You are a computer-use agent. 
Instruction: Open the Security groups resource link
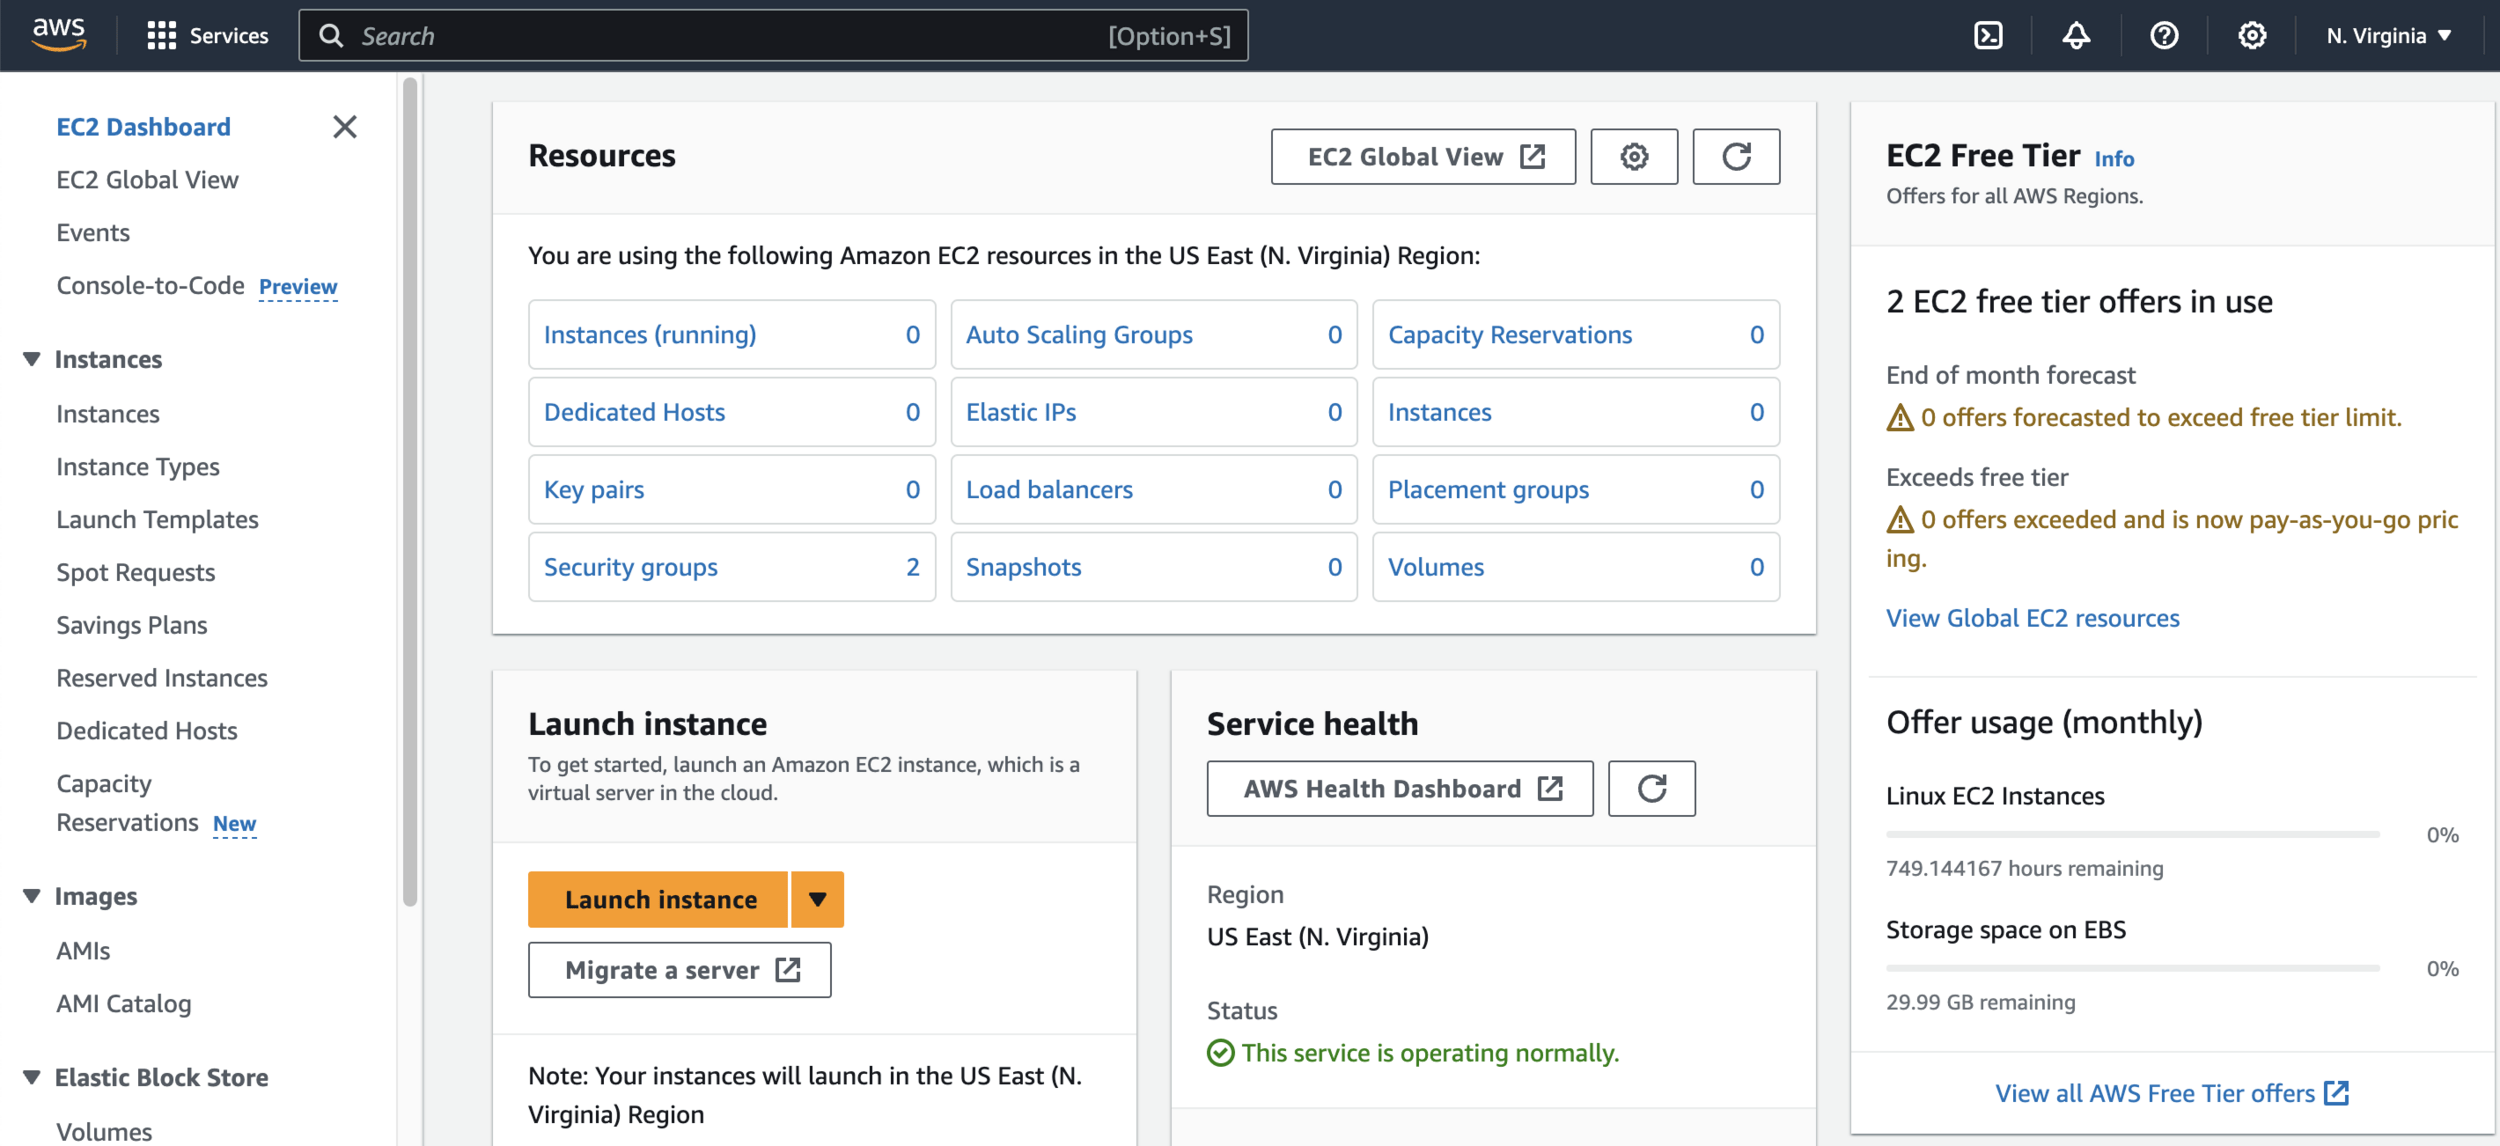[x=631, y=567]
